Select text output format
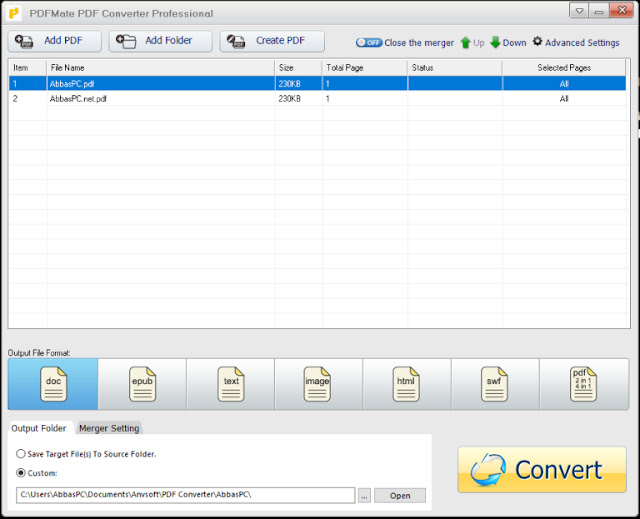The height and width of the screenshot is (519, 640). tap(231, 384)
